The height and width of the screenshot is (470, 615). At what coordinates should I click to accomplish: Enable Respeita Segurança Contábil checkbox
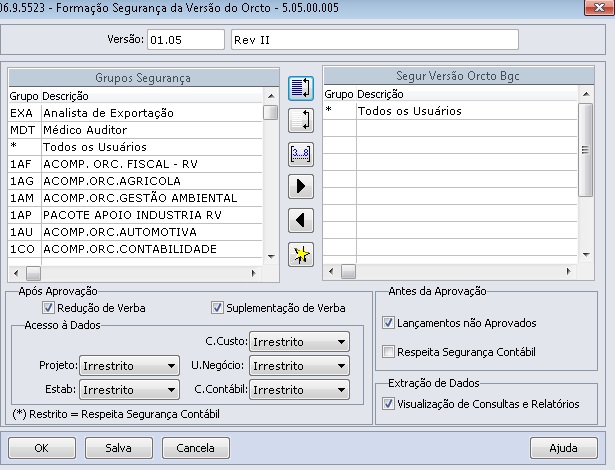388,352
